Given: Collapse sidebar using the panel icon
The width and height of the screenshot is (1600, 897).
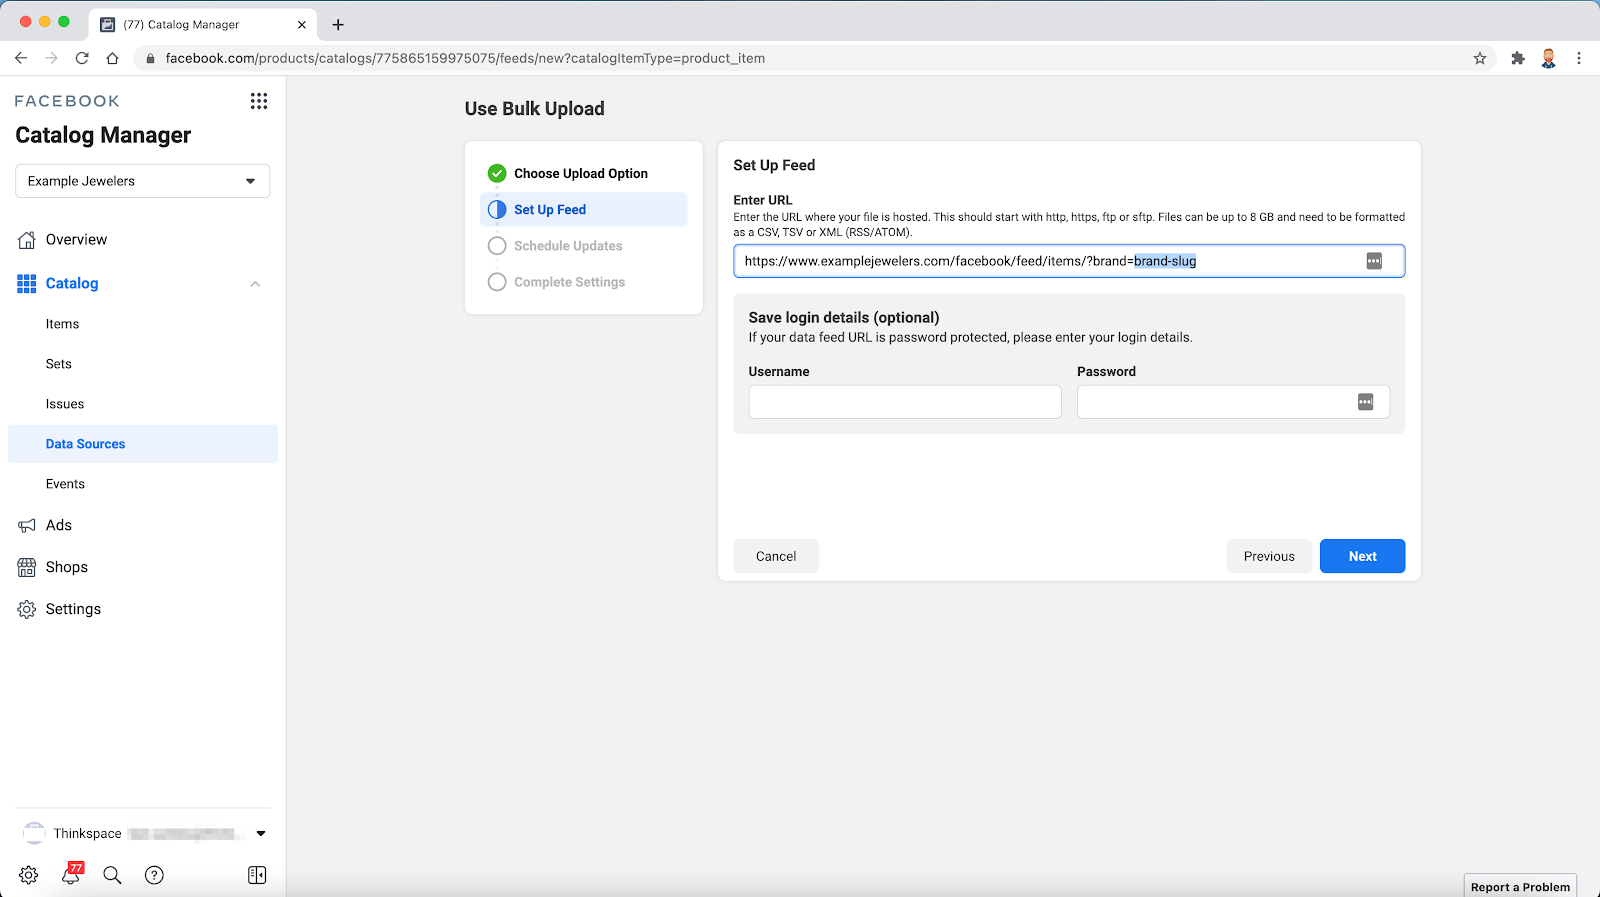Looking at the screenshot, I should (257, 875).
